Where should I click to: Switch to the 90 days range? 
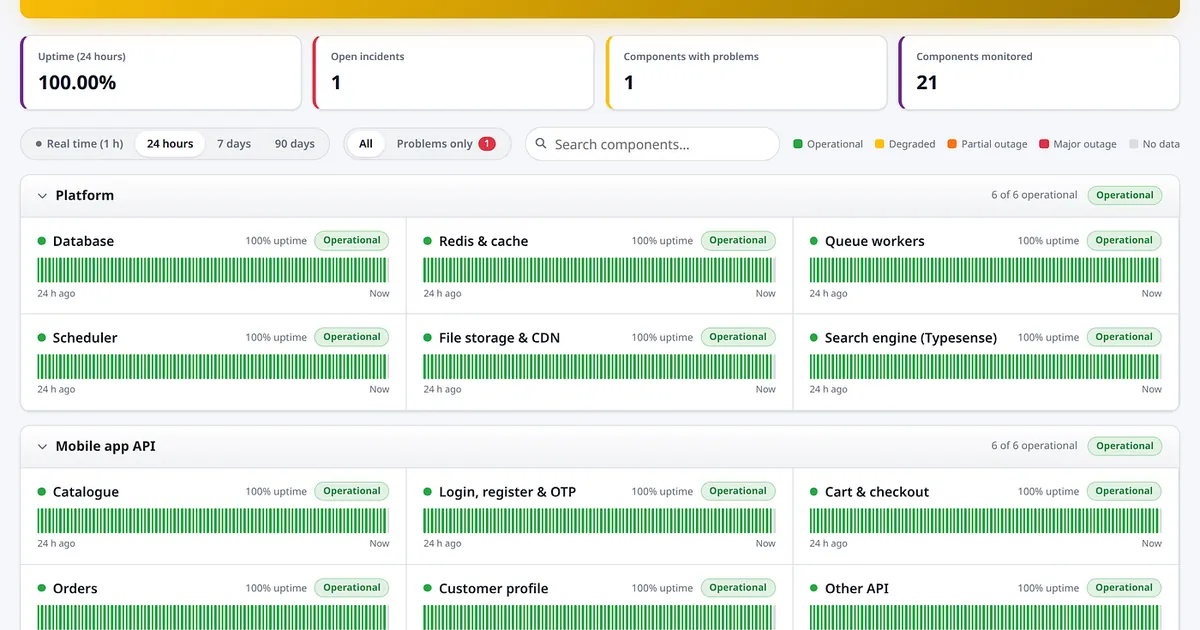(295, 144)
